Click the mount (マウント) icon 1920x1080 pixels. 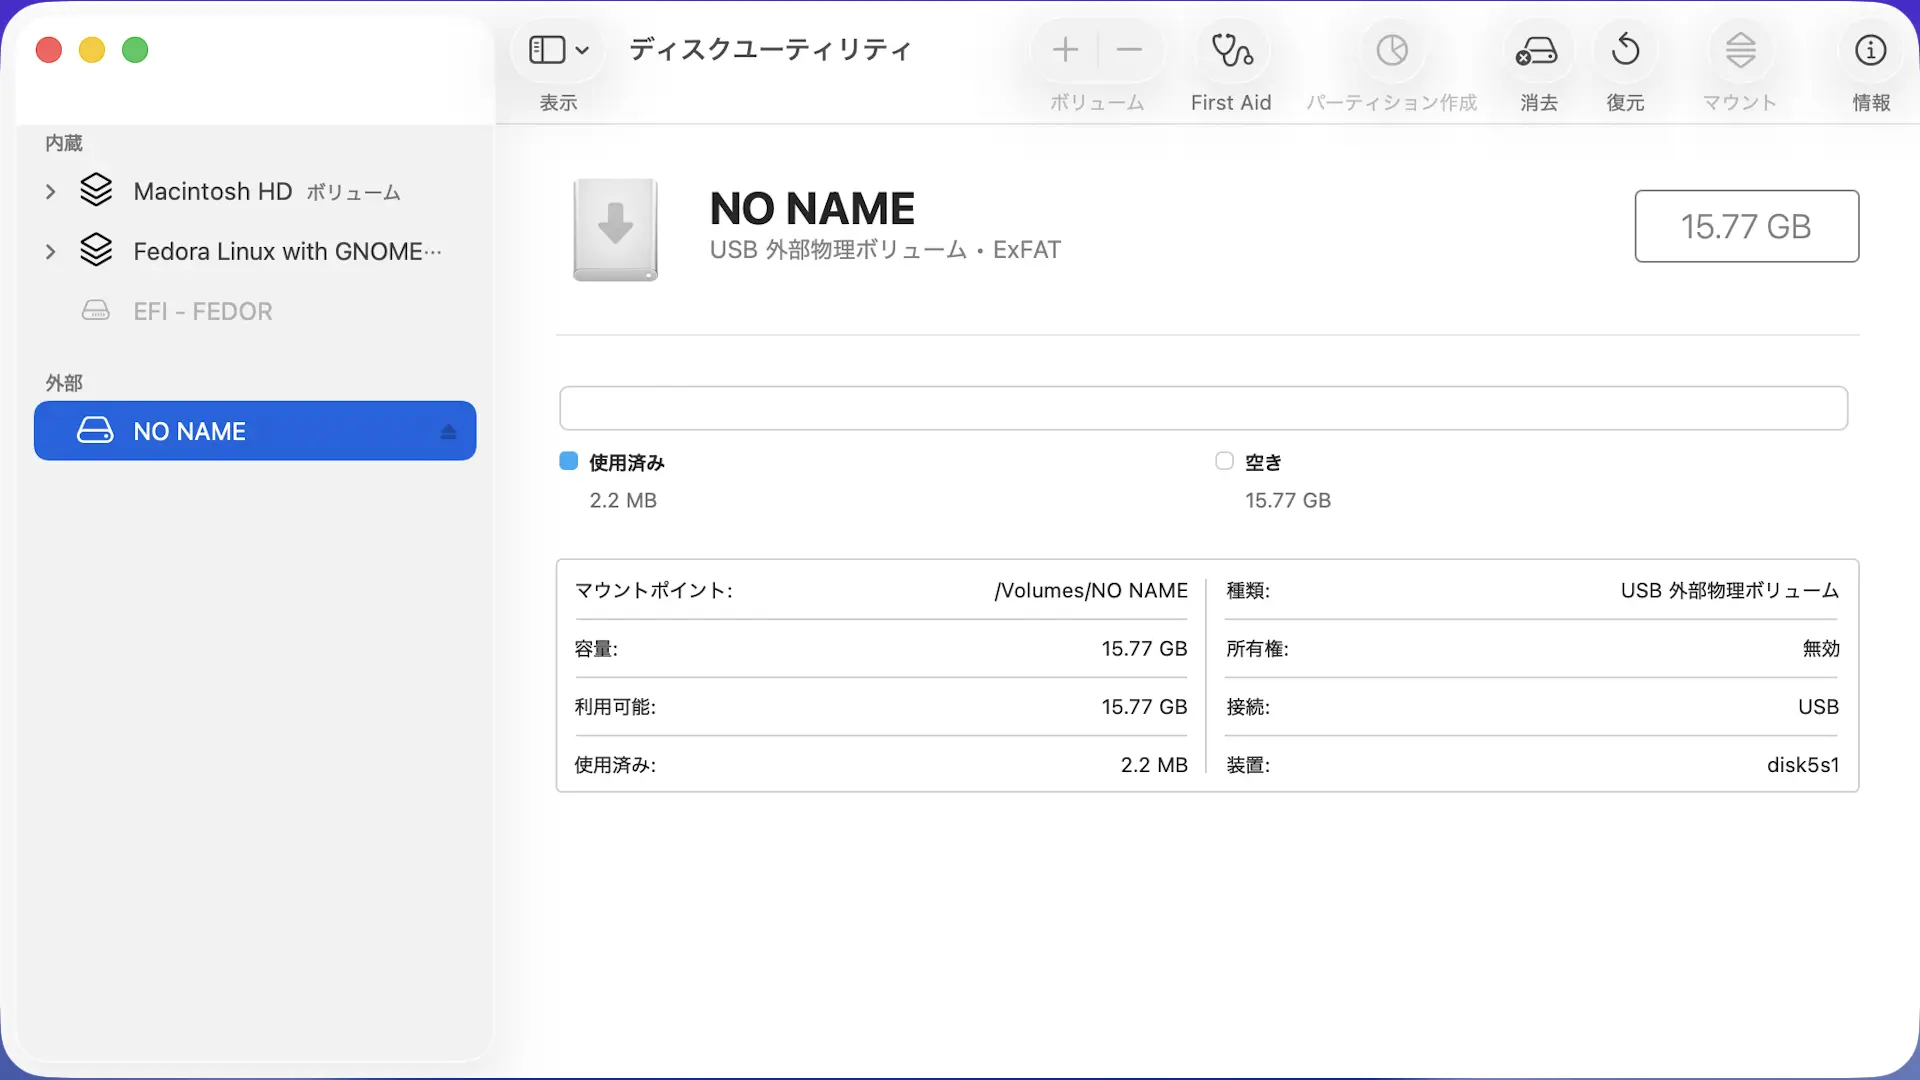1740,50
